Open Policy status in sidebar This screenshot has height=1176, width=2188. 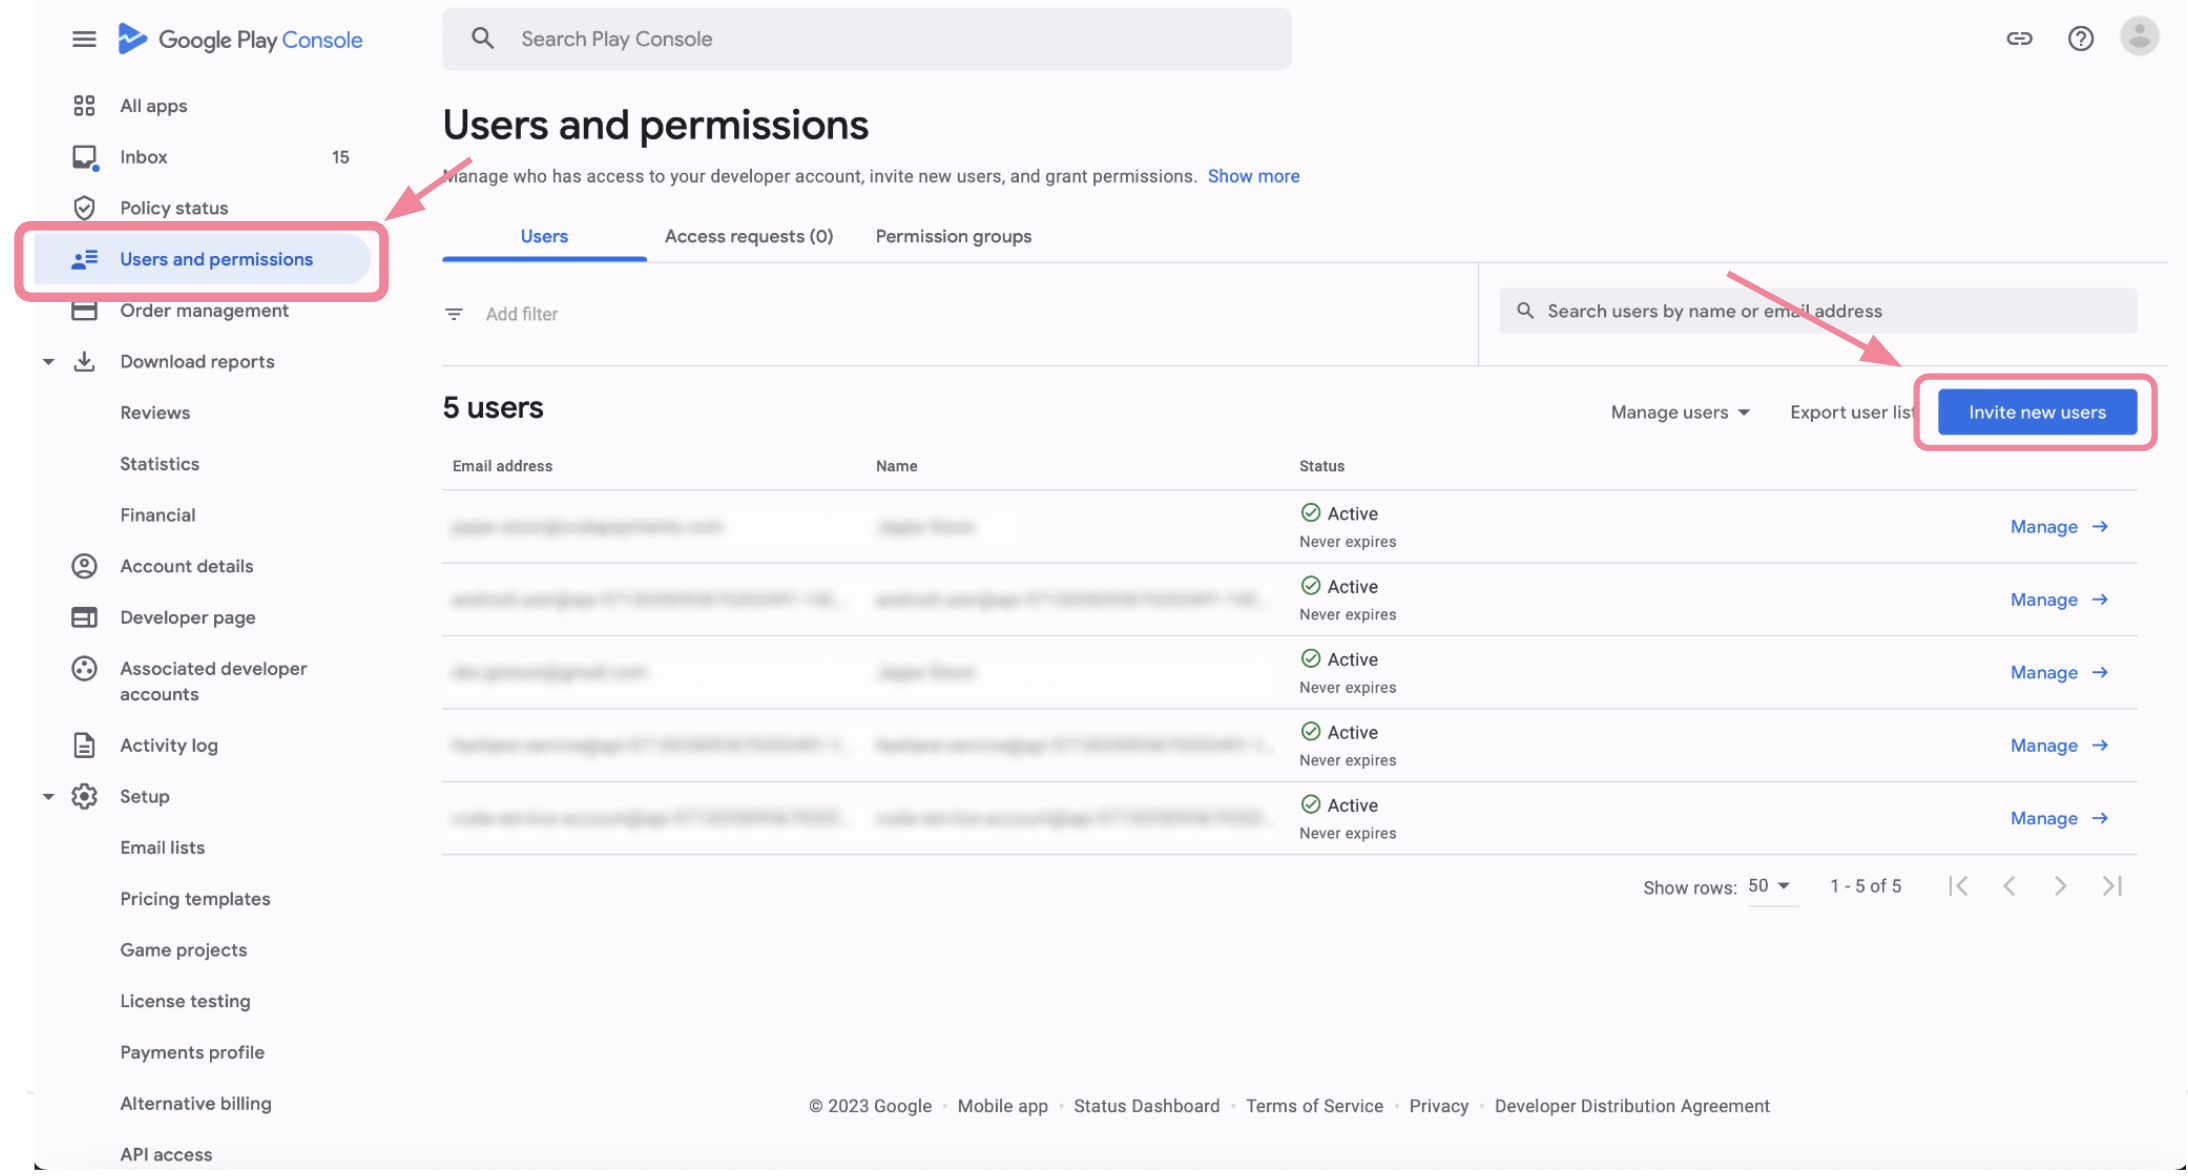pos(174,208)
